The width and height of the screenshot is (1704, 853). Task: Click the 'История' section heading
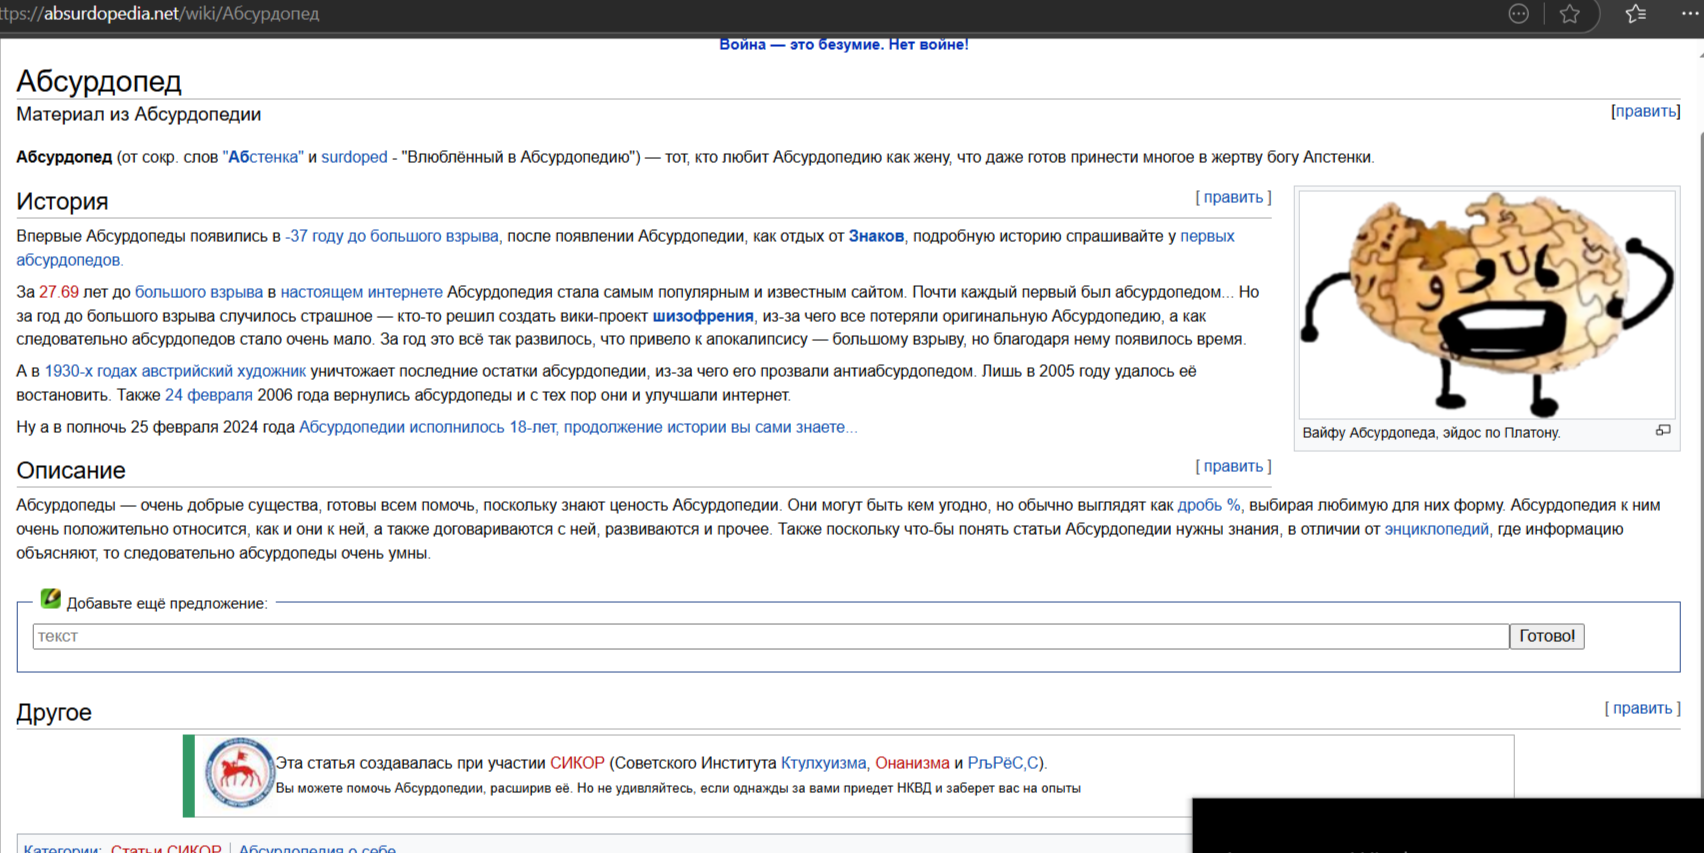[x=62, y=201]
